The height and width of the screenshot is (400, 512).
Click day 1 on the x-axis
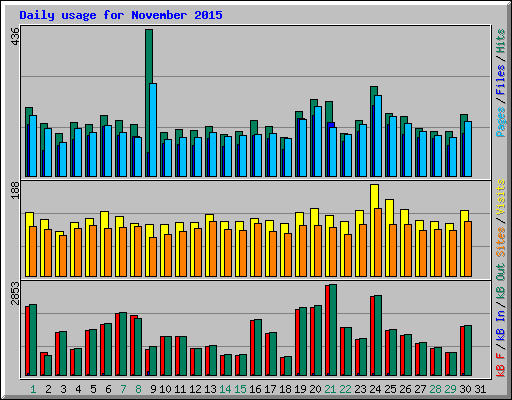33,389
